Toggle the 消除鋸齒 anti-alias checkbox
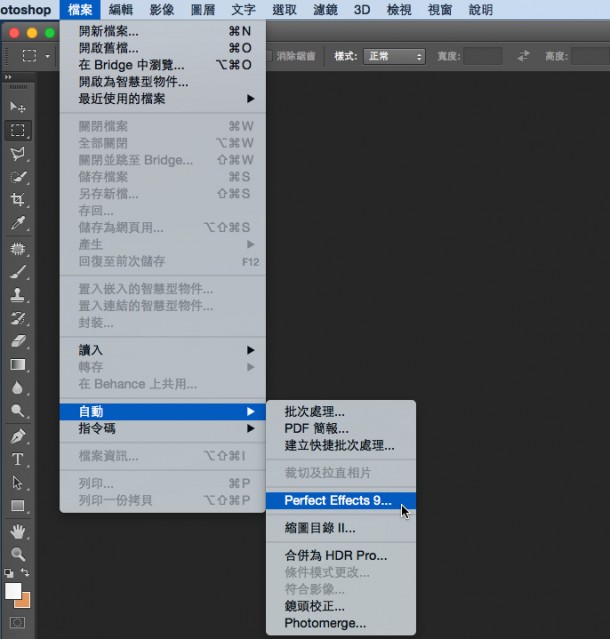 coord(271,56)
